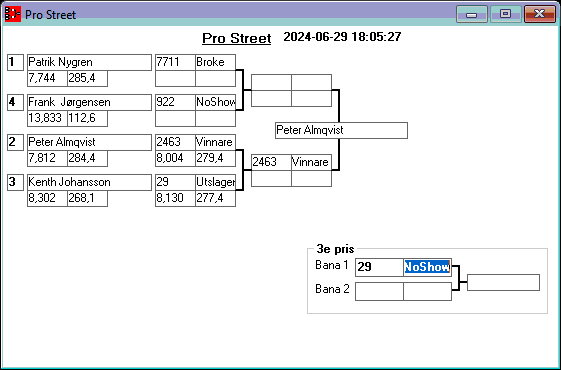Click the Utslagen status cell

point(215,182)
